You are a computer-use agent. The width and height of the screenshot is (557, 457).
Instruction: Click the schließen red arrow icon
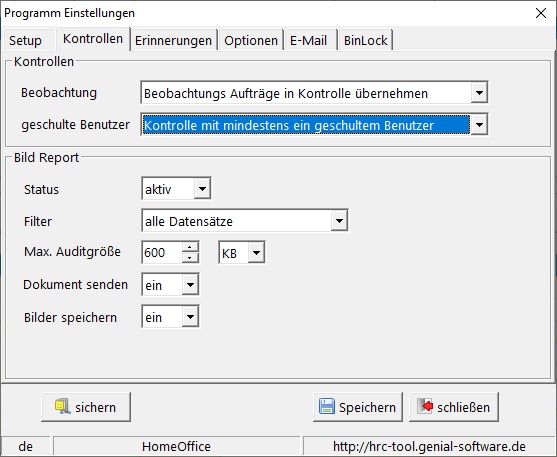click(x=425, y=406)
